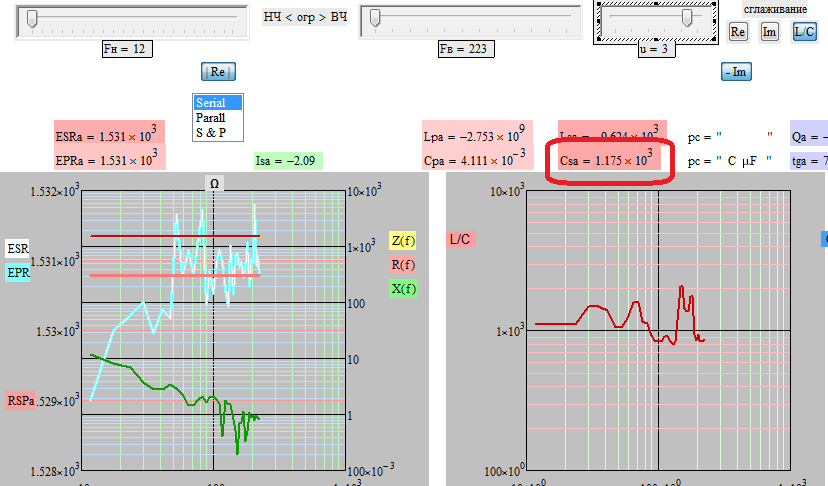The image size is (828, 486).
Task: Select Serial in the list box
Action: [218, 102]
